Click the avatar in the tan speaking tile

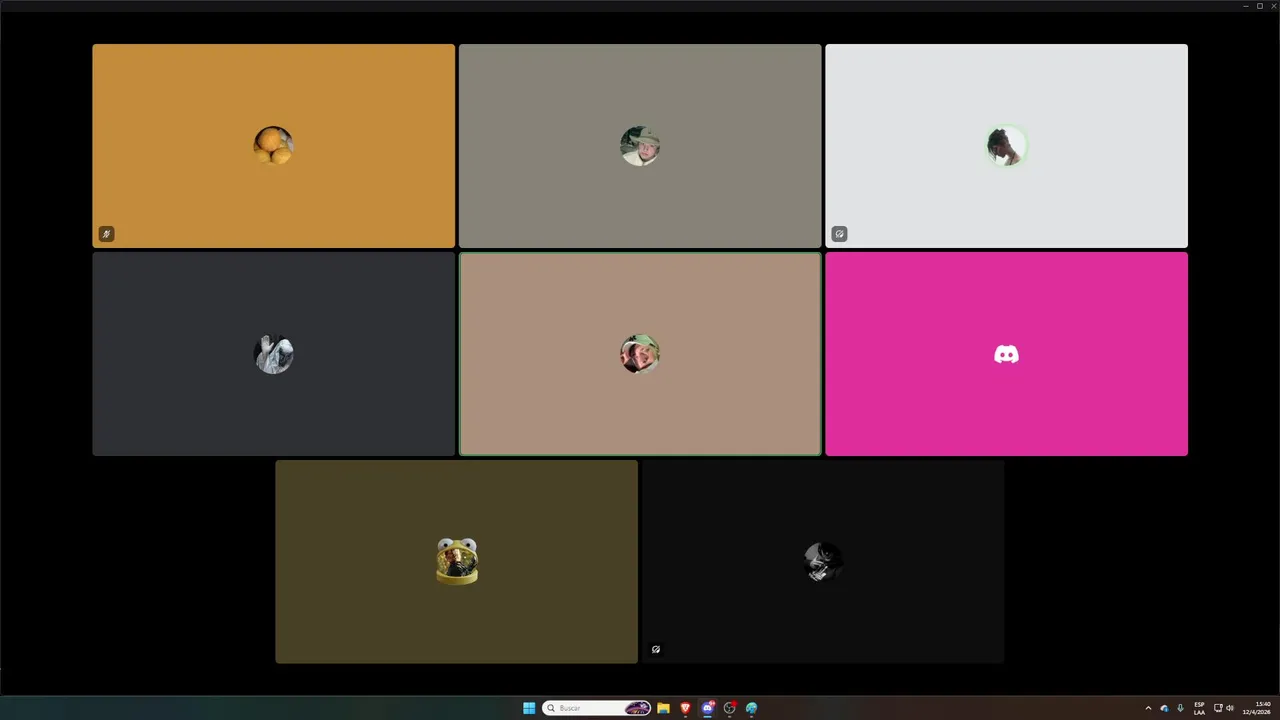click(640, 354)
